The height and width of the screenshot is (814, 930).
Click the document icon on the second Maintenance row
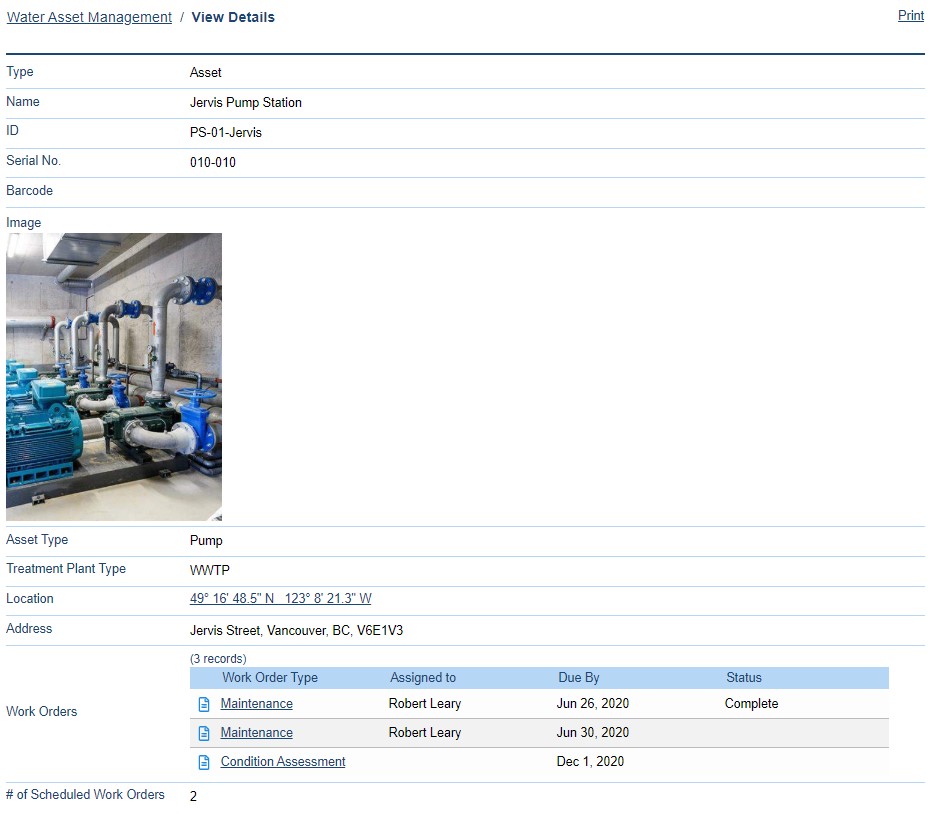tap(202, 733)
